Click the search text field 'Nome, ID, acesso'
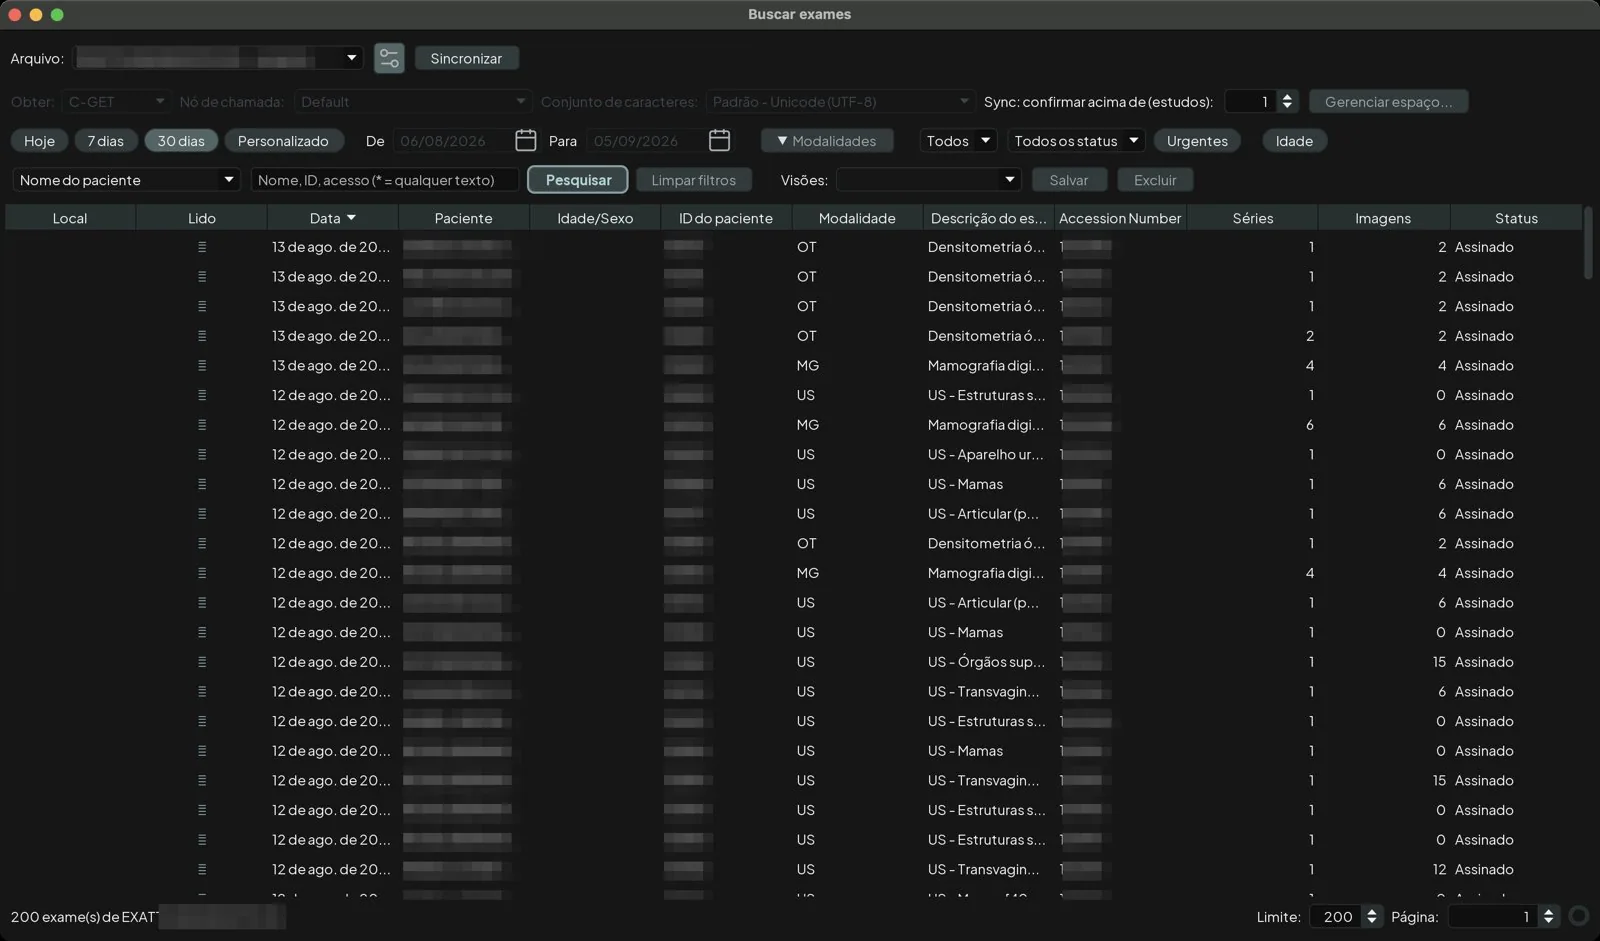 pos(385,180)
